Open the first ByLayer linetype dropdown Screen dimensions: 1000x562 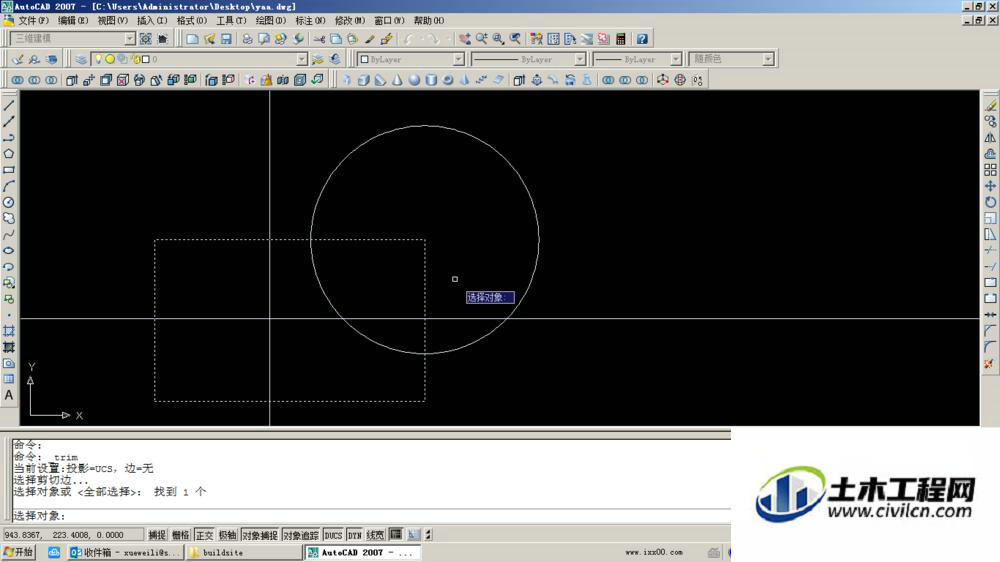[579, 59]
